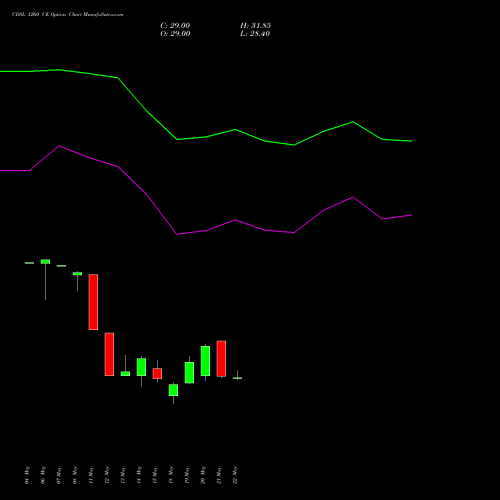Select the open value O: 29.00
The image size is (500, 500).
(175, 34)
